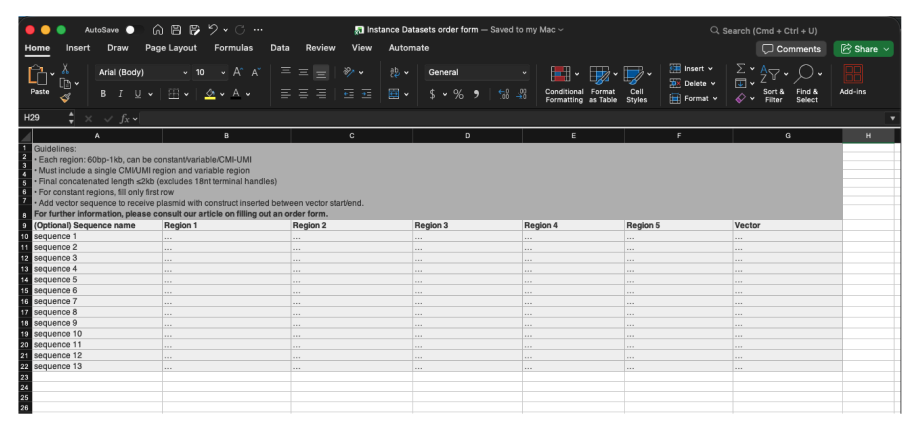The height and width of the screenshot is (439, 921).
Task: Open Cell Styles gallery
Action: tap(637, 84)
